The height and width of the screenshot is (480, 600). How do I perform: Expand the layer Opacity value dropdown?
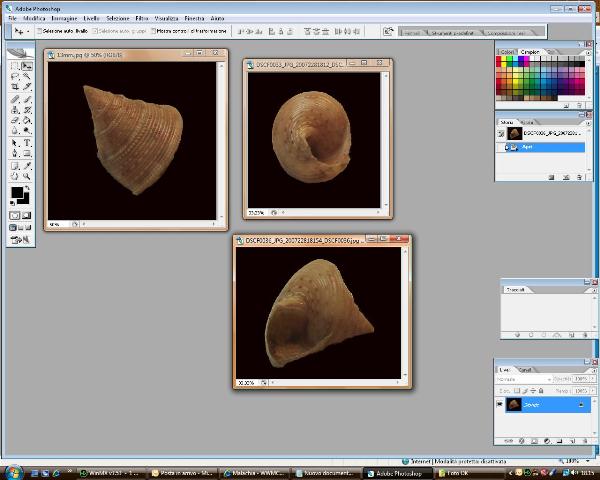click(591, 380)
